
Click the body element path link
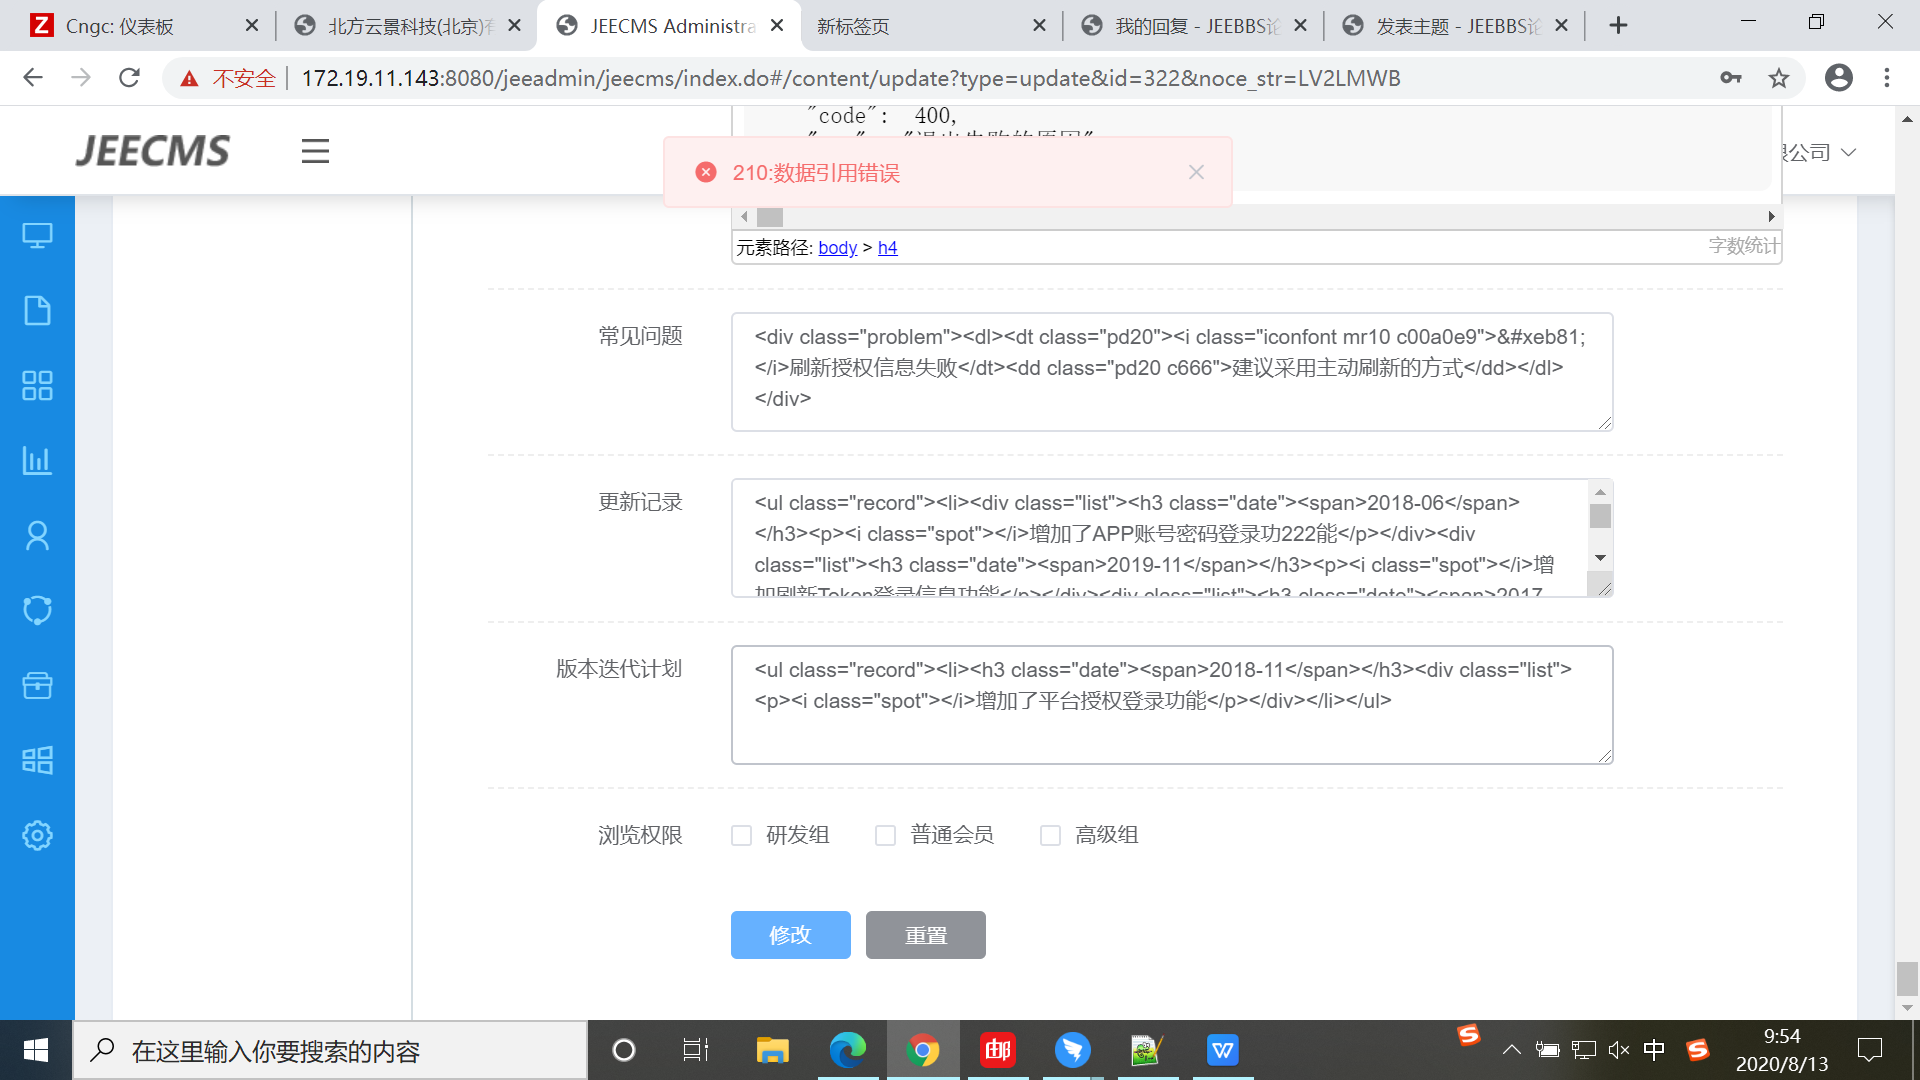point(837,248)
